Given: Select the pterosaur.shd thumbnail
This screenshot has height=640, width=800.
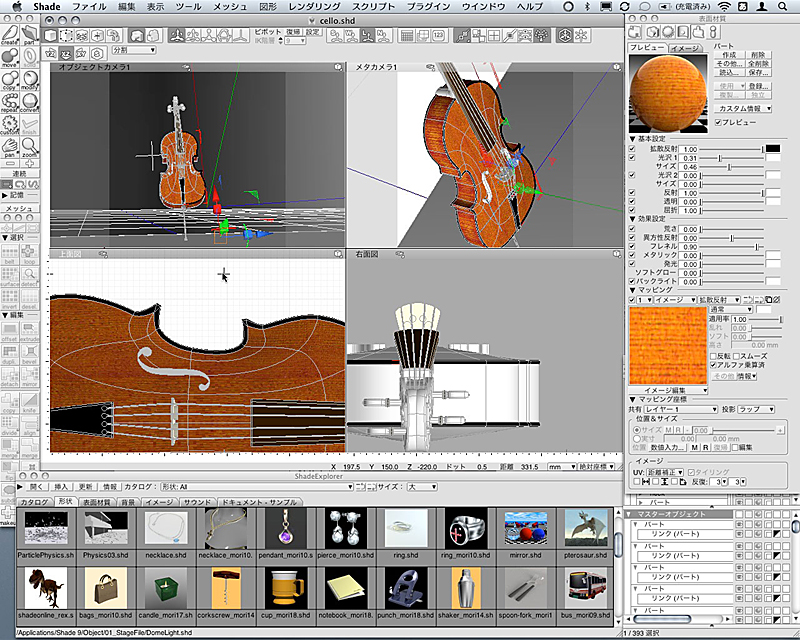Looking at the screenshot, I should (x=586, y=529).
